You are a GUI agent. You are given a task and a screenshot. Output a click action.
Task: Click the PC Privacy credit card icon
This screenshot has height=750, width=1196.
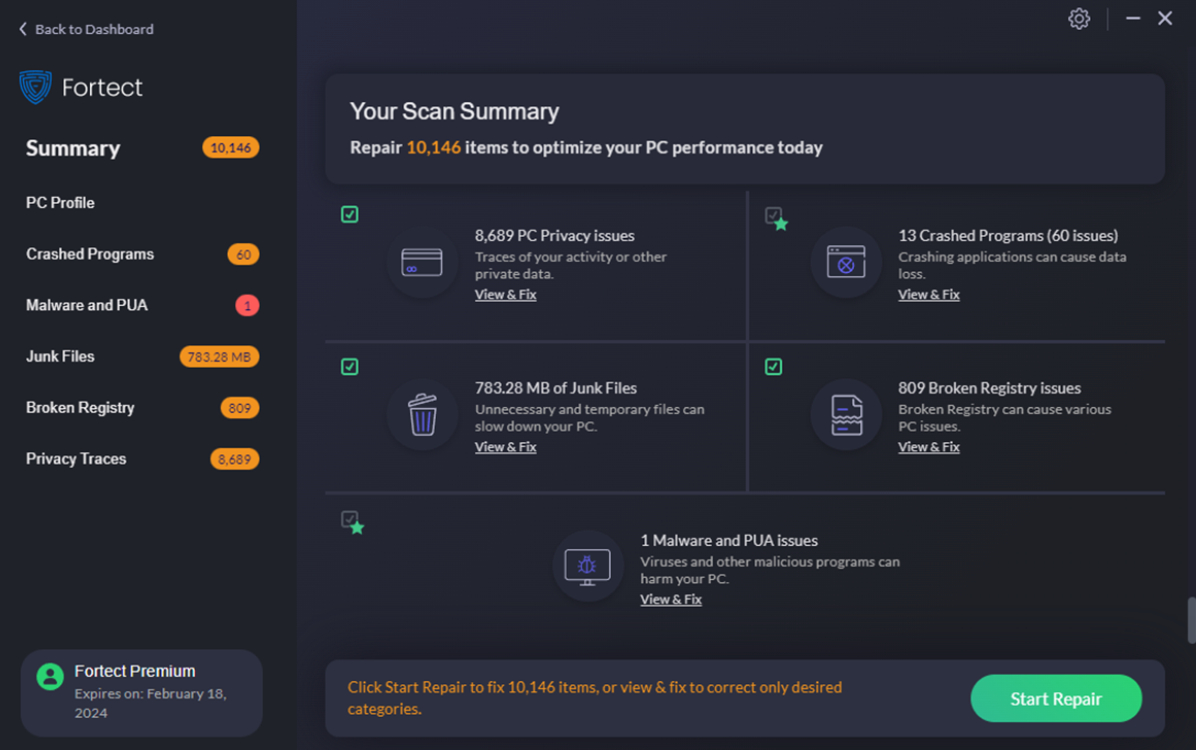(422, 263)
